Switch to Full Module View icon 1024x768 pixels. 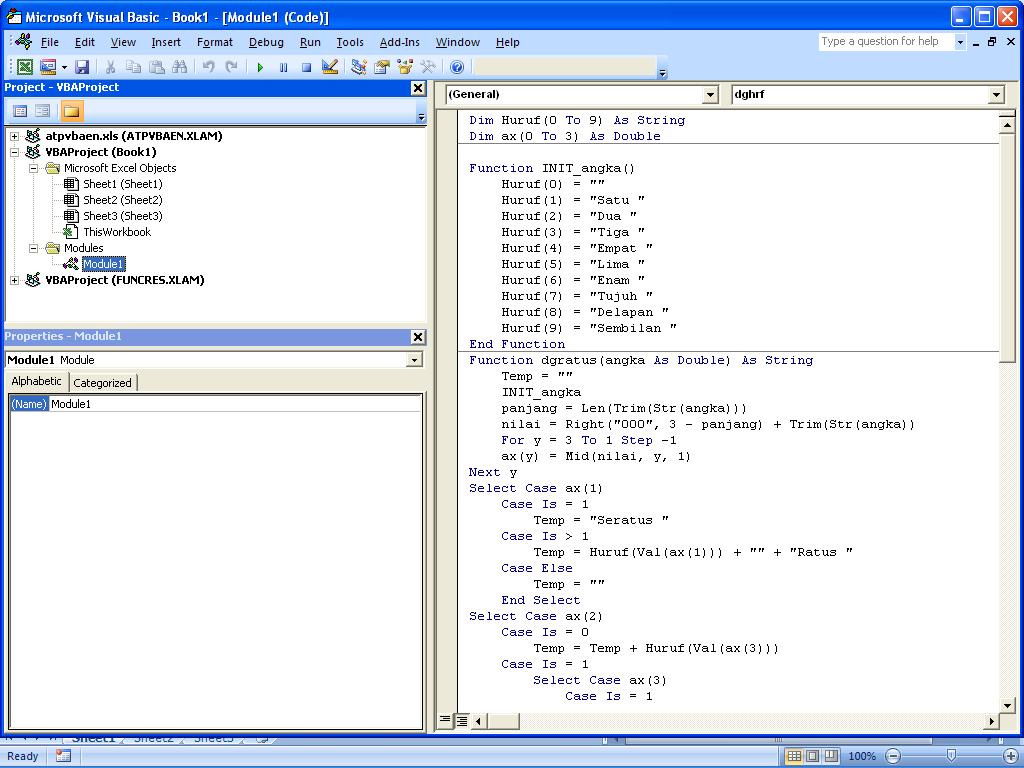coord(462,720)
